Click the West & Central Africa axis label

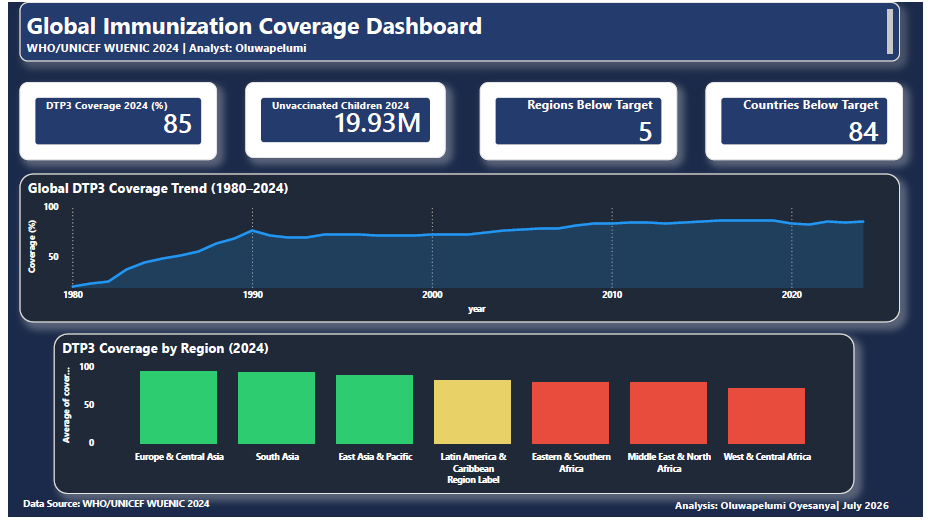point(767,457)
